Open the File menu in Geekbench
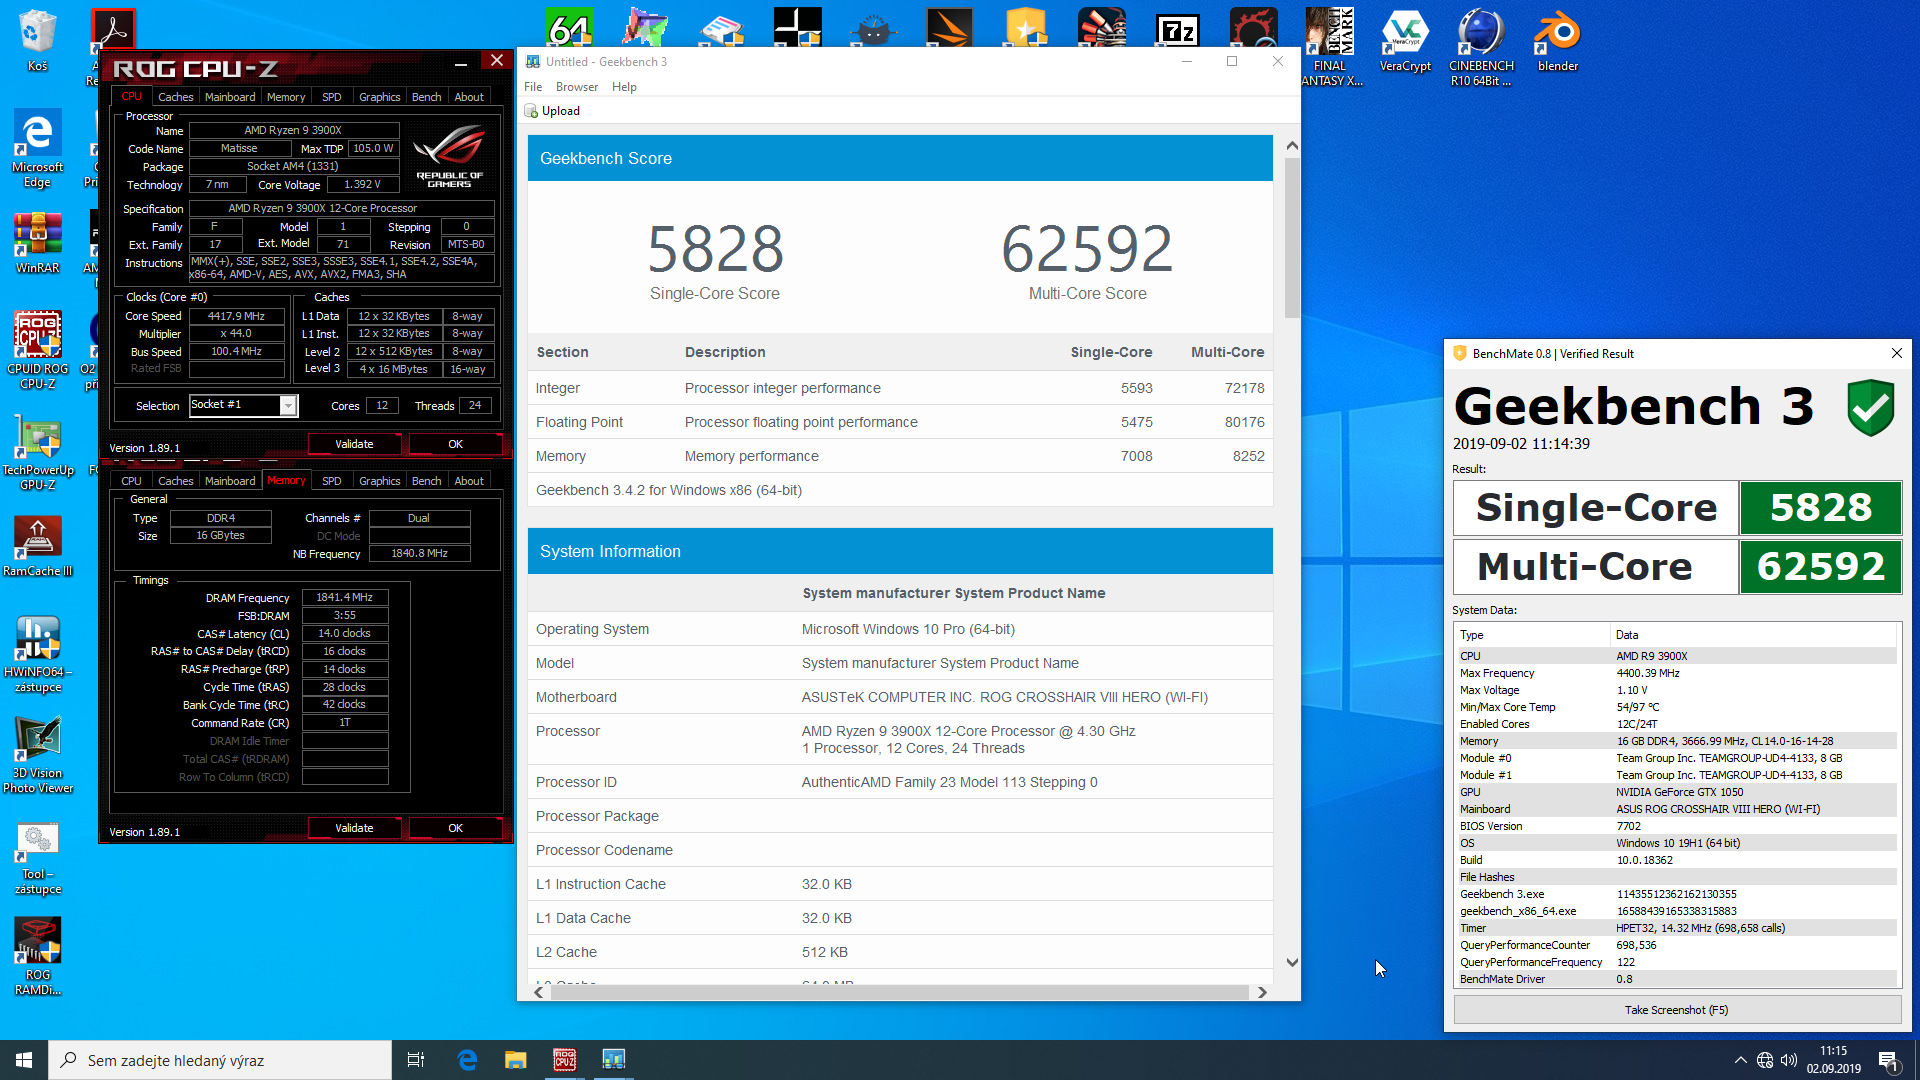 (x=533, y=87)
